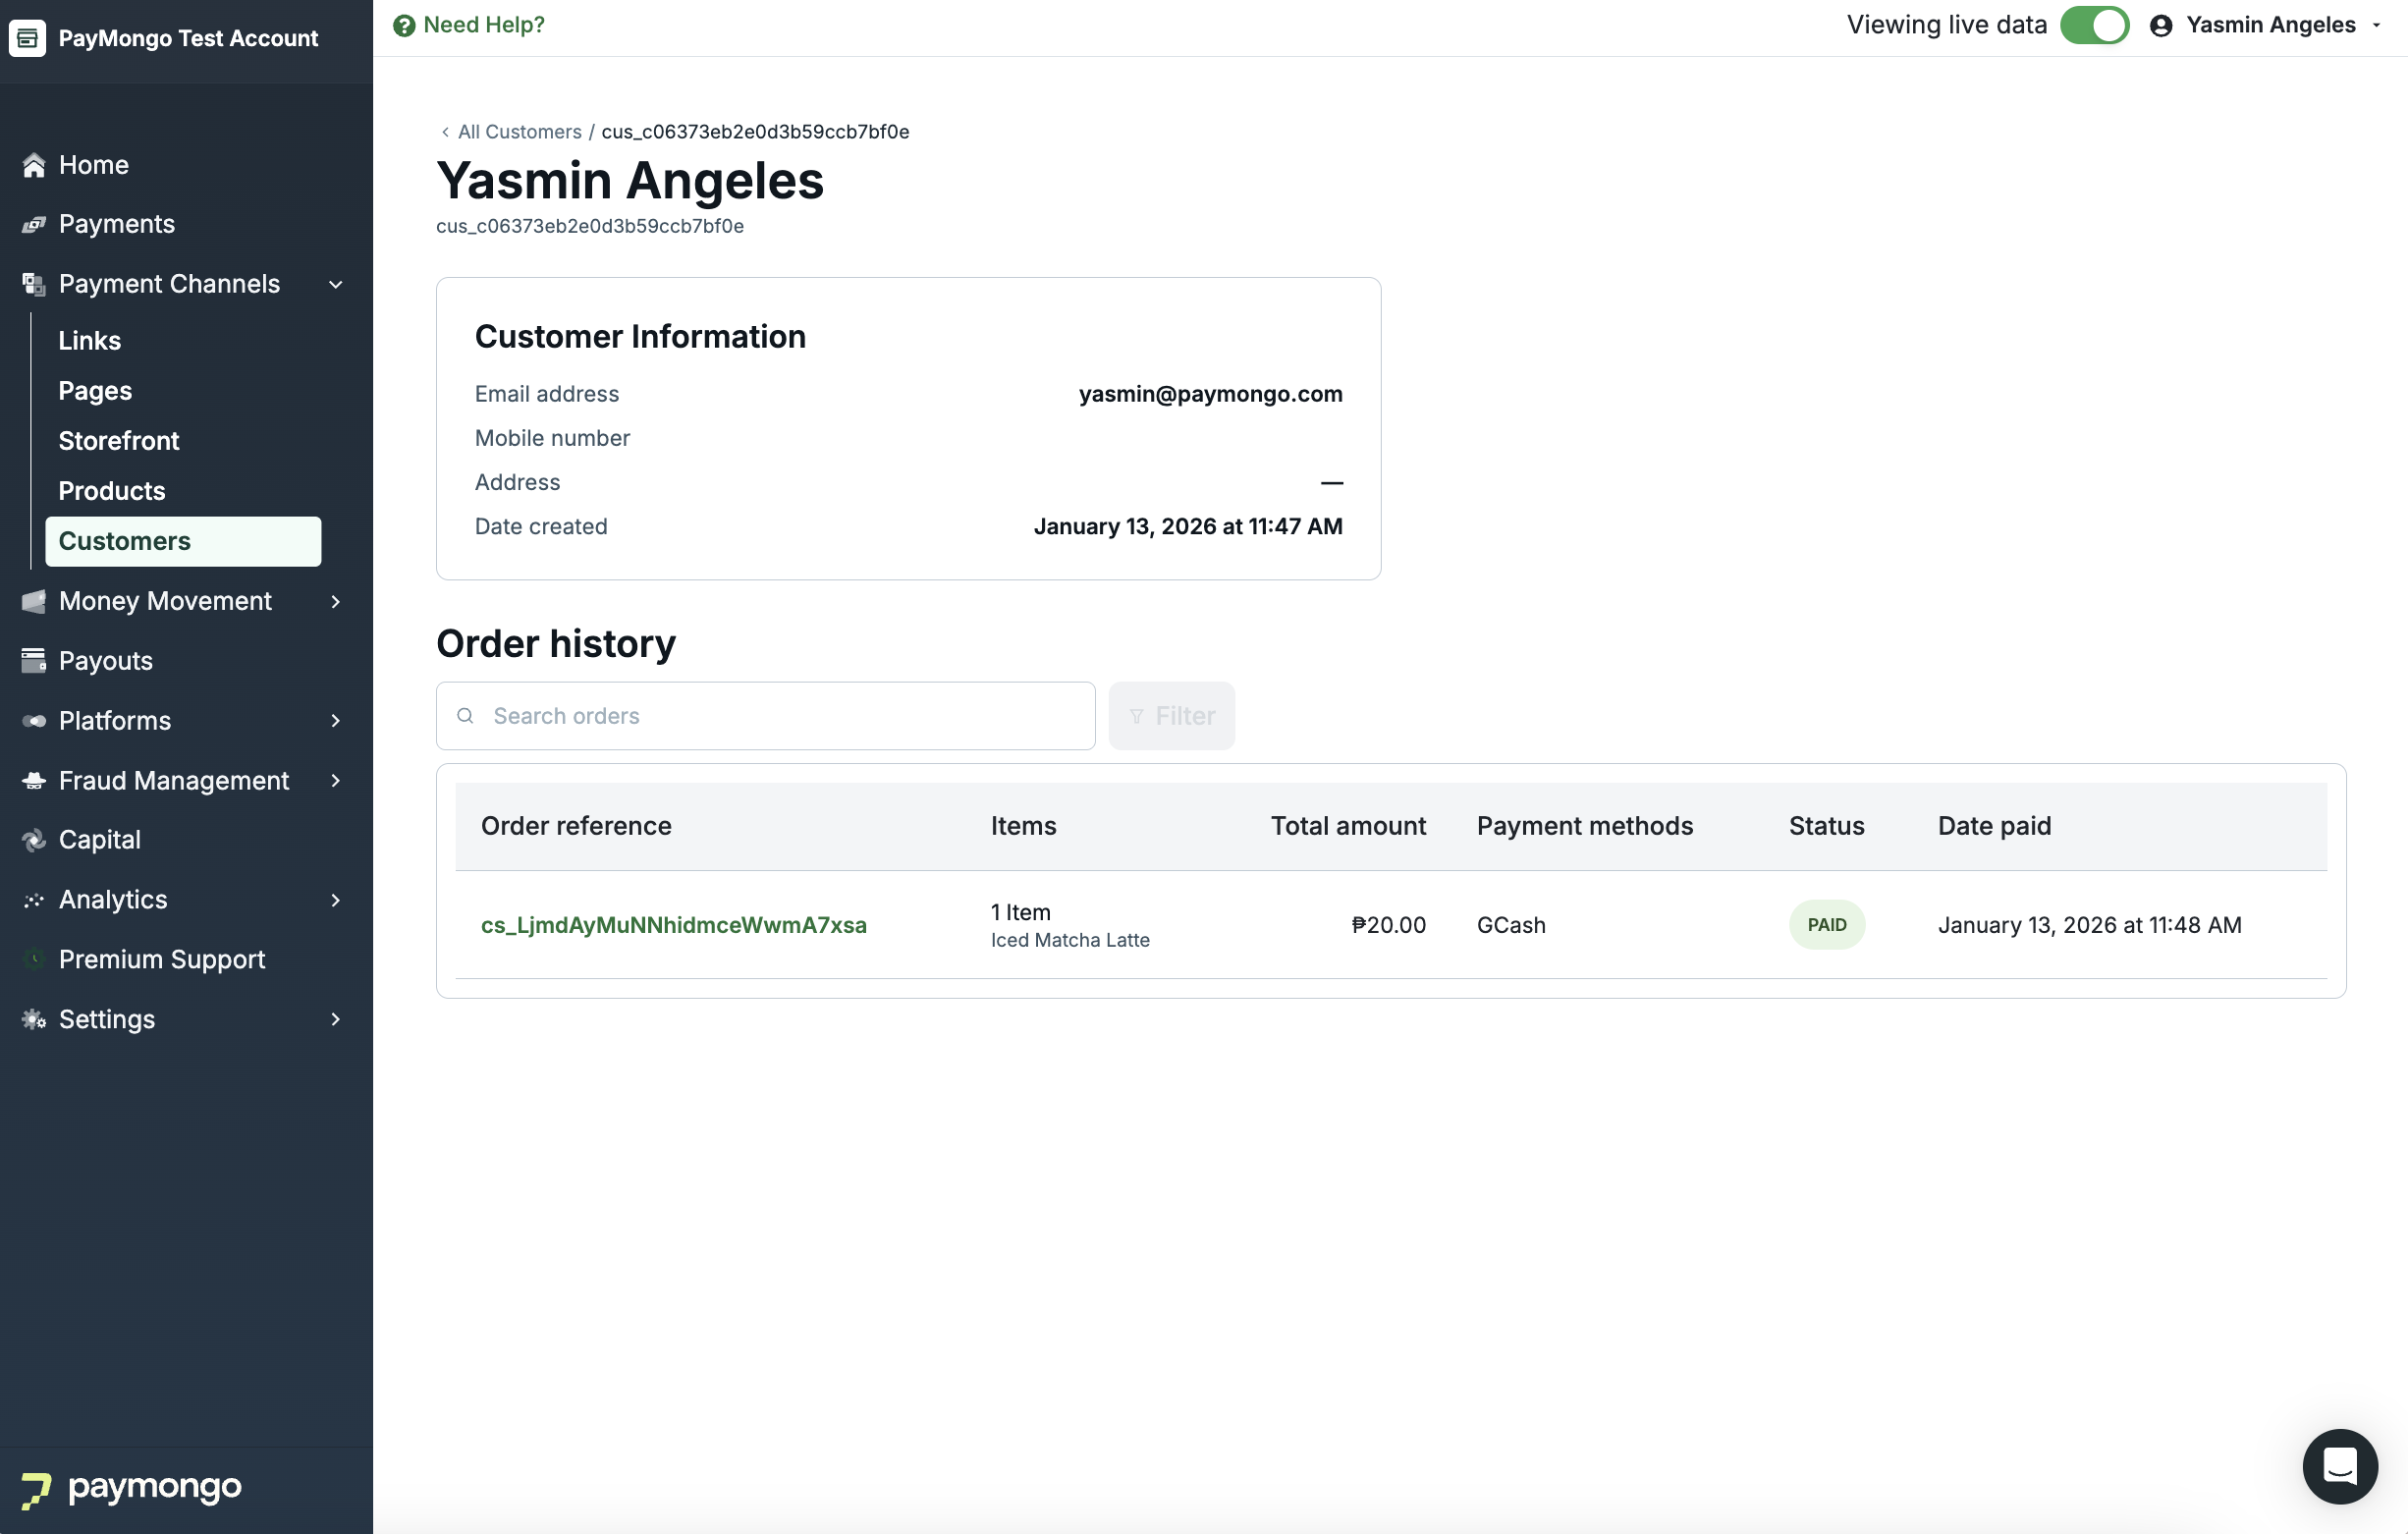Collapse the Payment Channels chevron

pos(336,284)
